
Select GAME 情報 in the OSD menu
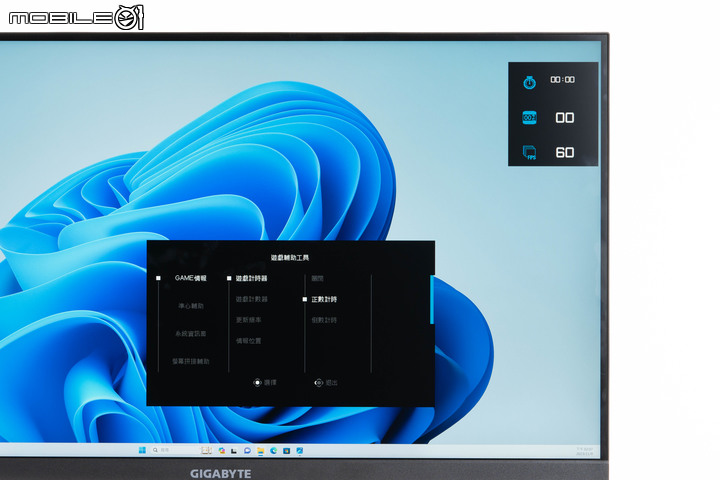(191, 278)
